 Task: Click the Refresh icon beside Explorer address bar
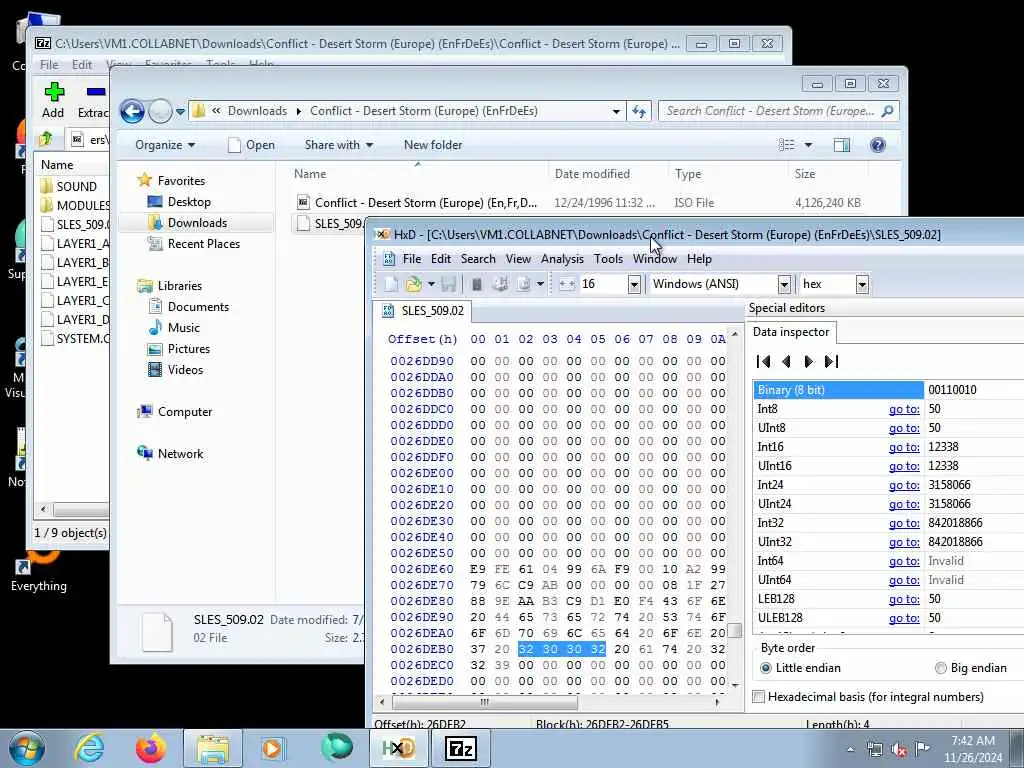tap(639, 112)
